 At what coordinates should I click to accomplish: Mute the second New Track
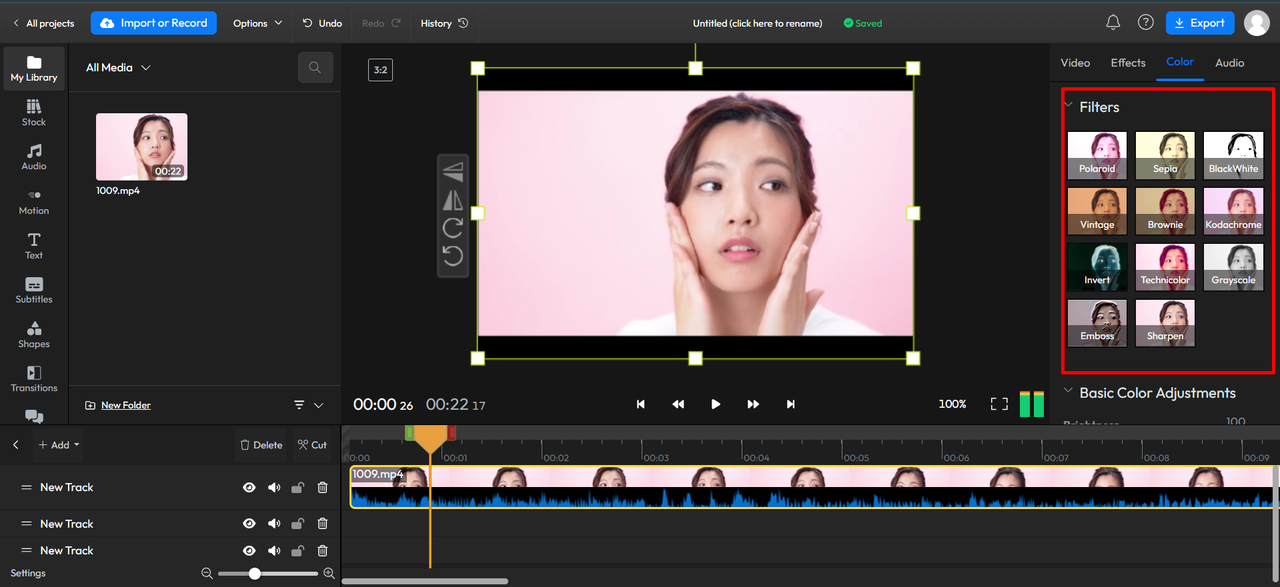click(274, 524)
